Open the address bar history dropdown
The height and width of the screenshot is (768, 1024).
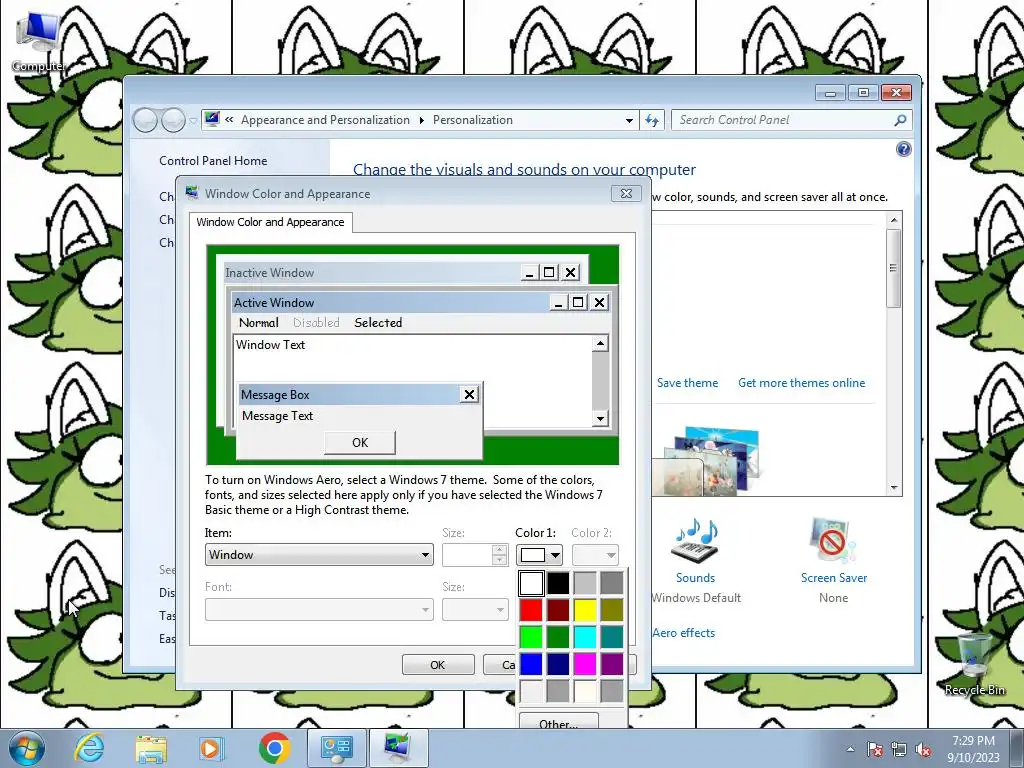click(629, 120)
